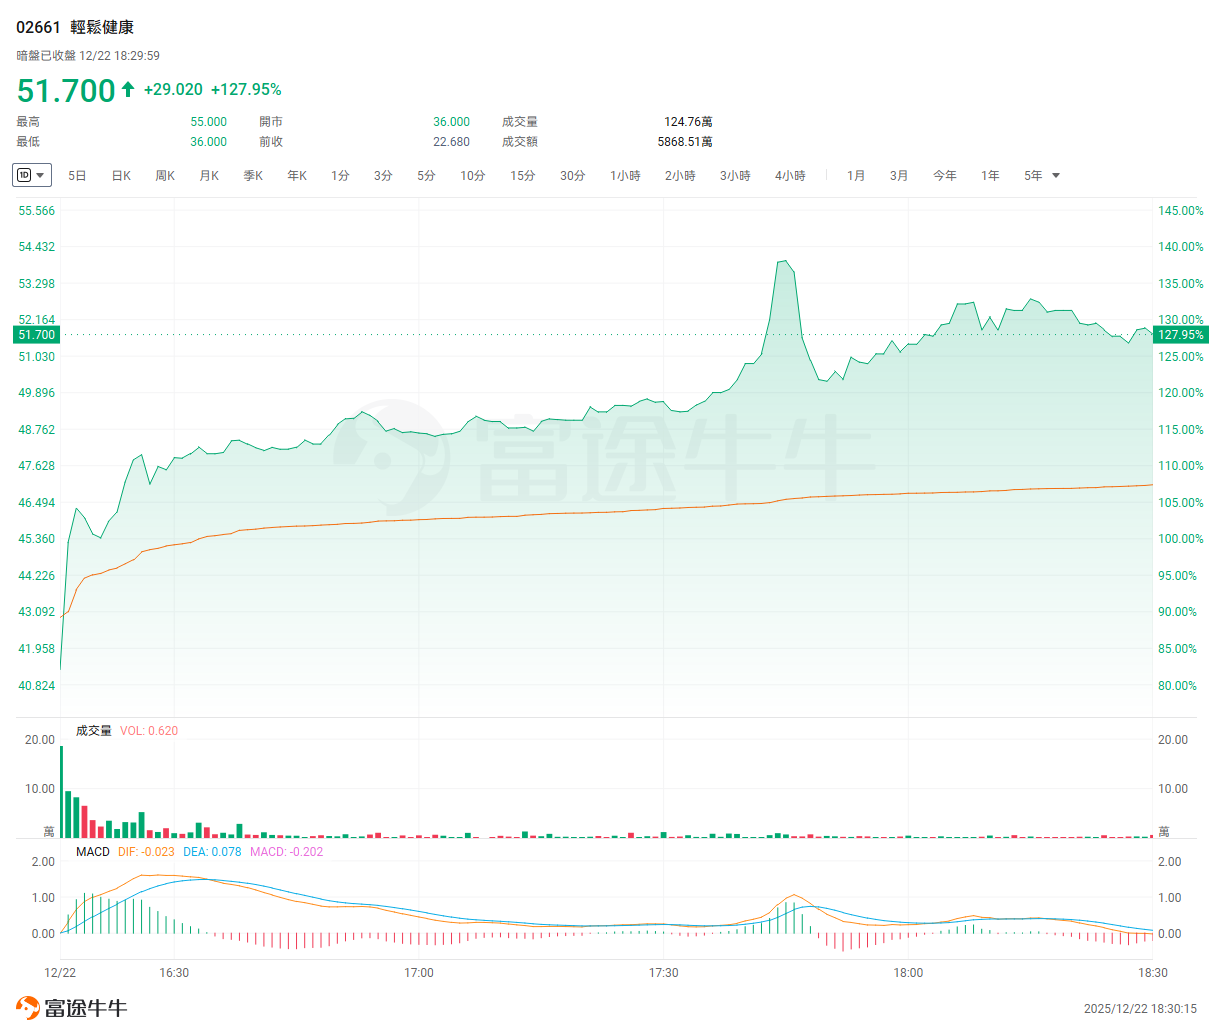Image resolution: width=1213 pixels, height=1035 pixels.
Task: Click the green price-up arrow icon
Action: pyautogui.click(x=128, y=90)
